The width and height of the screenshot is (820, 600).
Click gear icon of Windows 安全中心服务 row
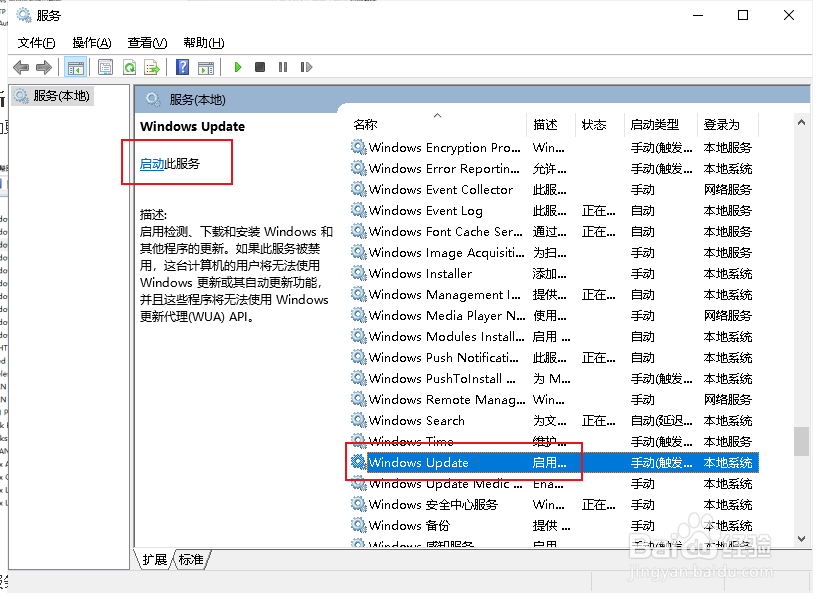pyautogui.click(x=358, y=504)
